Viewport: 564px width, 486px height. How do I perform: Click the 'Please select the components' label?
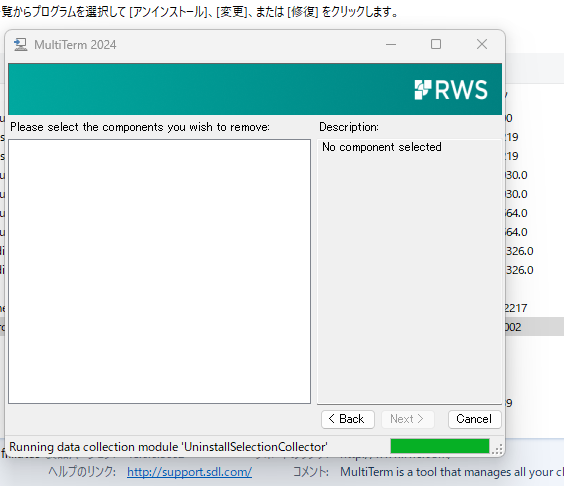[140, 127]
